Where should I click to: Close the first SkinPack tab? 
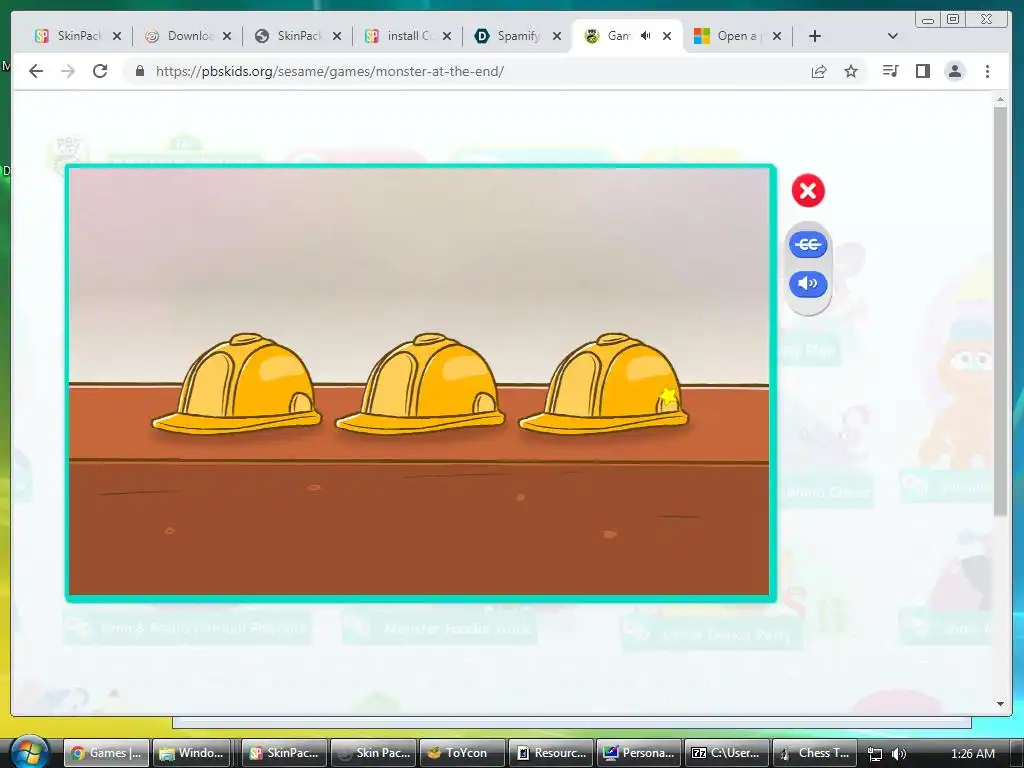[x=117, y=36]
